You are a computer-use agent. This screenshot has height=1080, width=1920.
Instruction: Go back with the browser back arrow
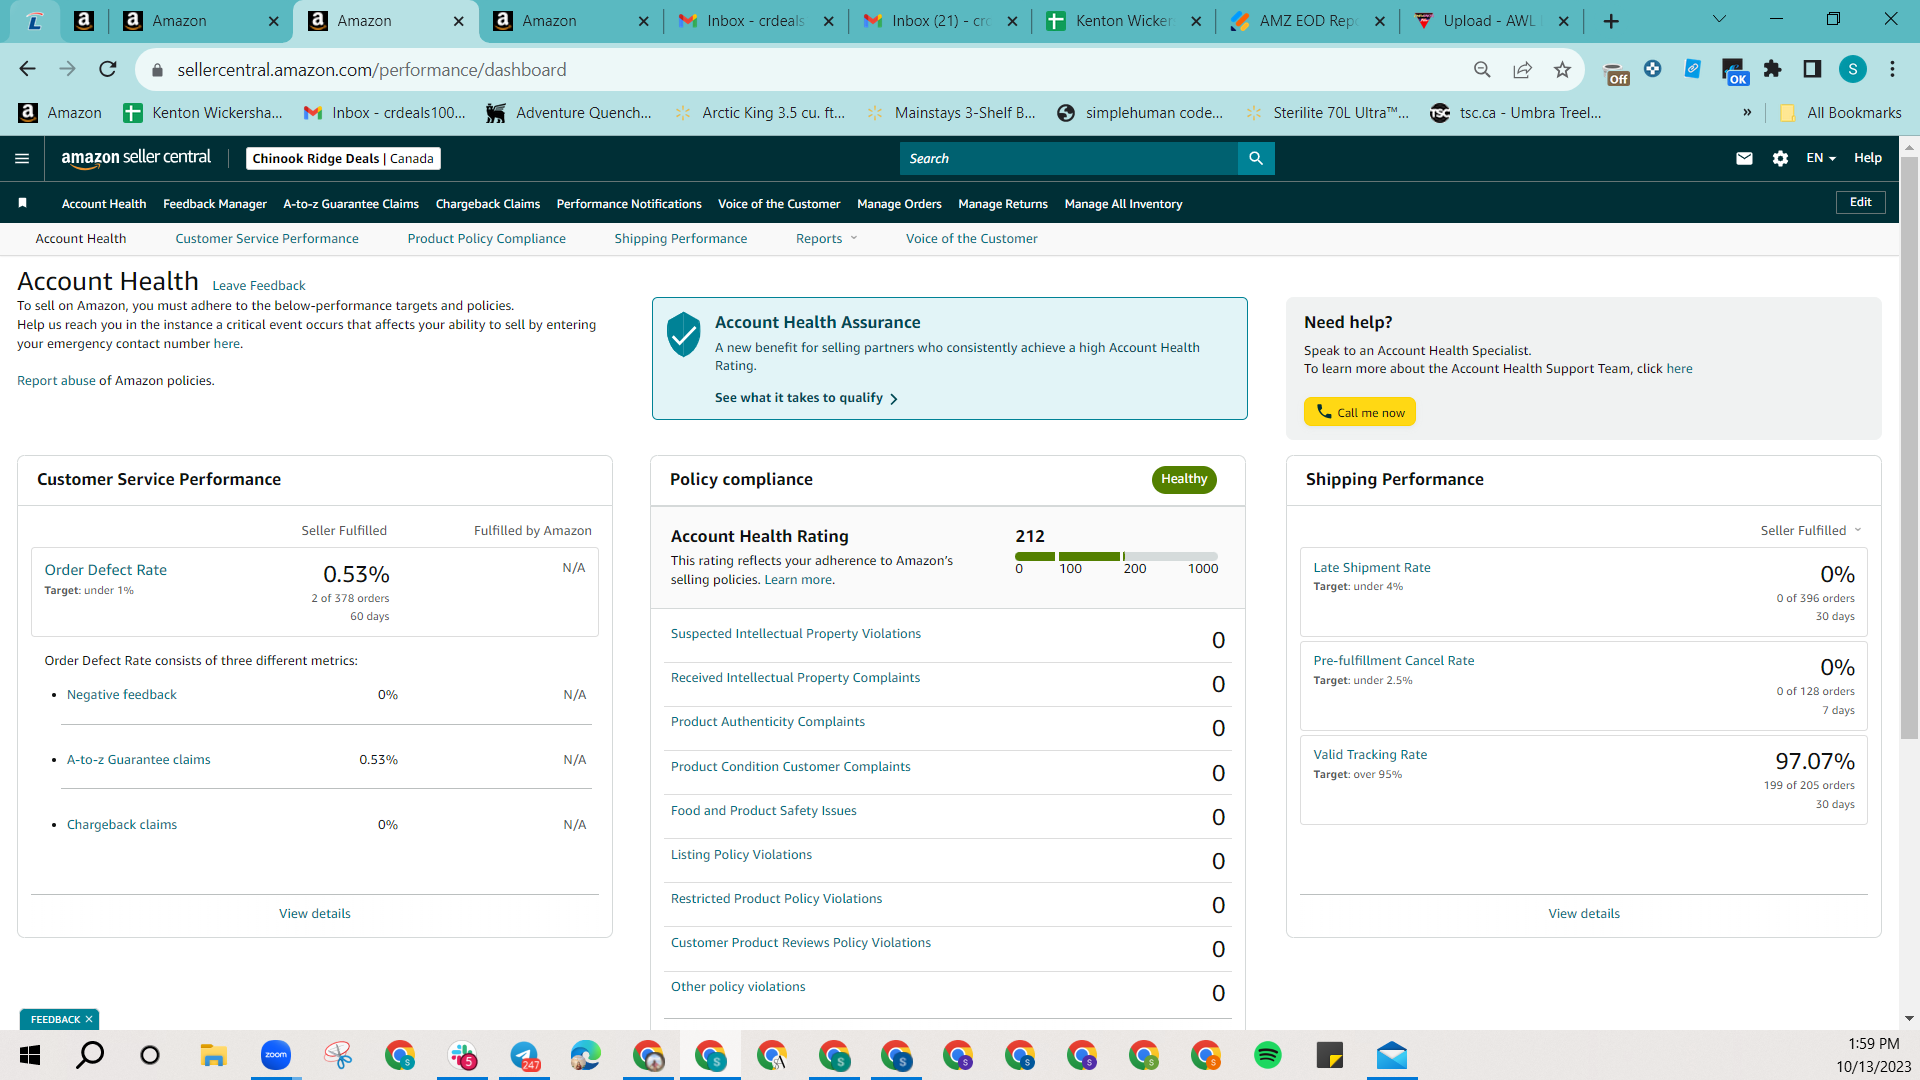(27, 69)
